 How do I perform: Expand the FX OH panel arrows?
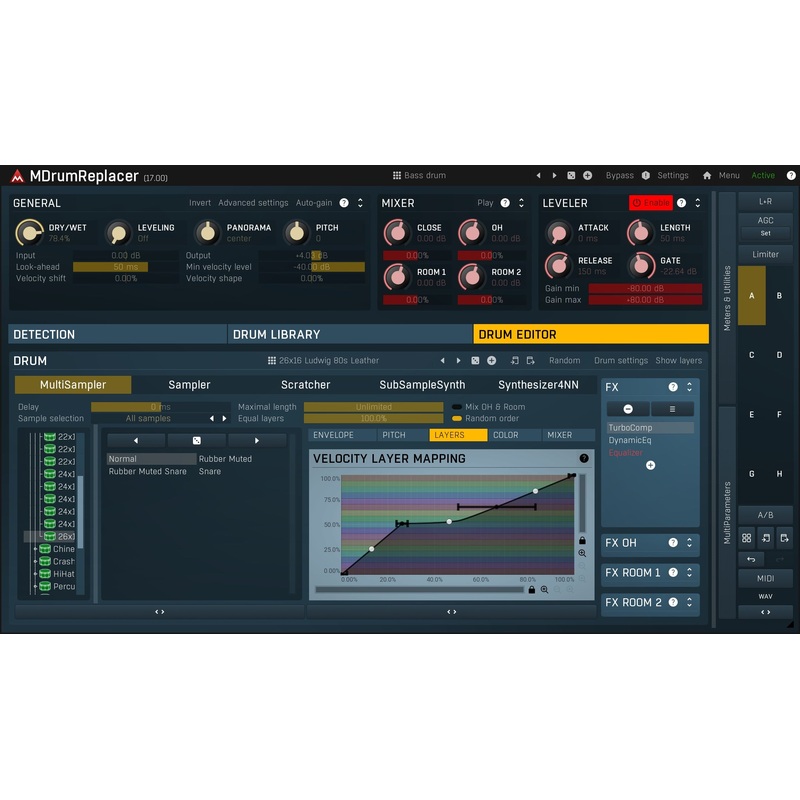pyautogui.click(x=689, y=543)
